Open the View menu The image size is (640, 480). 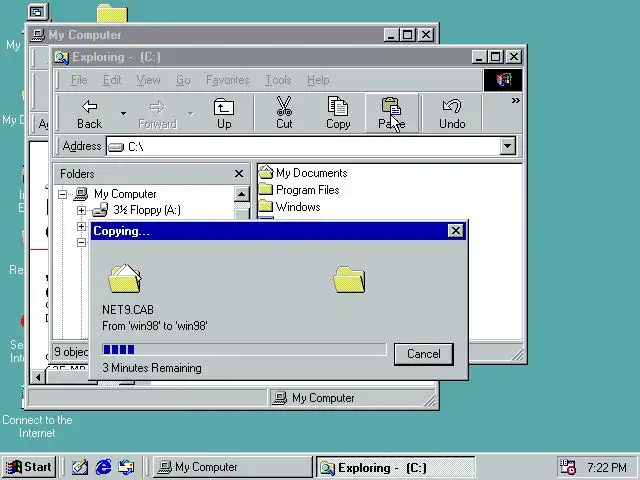click(148, 80)
